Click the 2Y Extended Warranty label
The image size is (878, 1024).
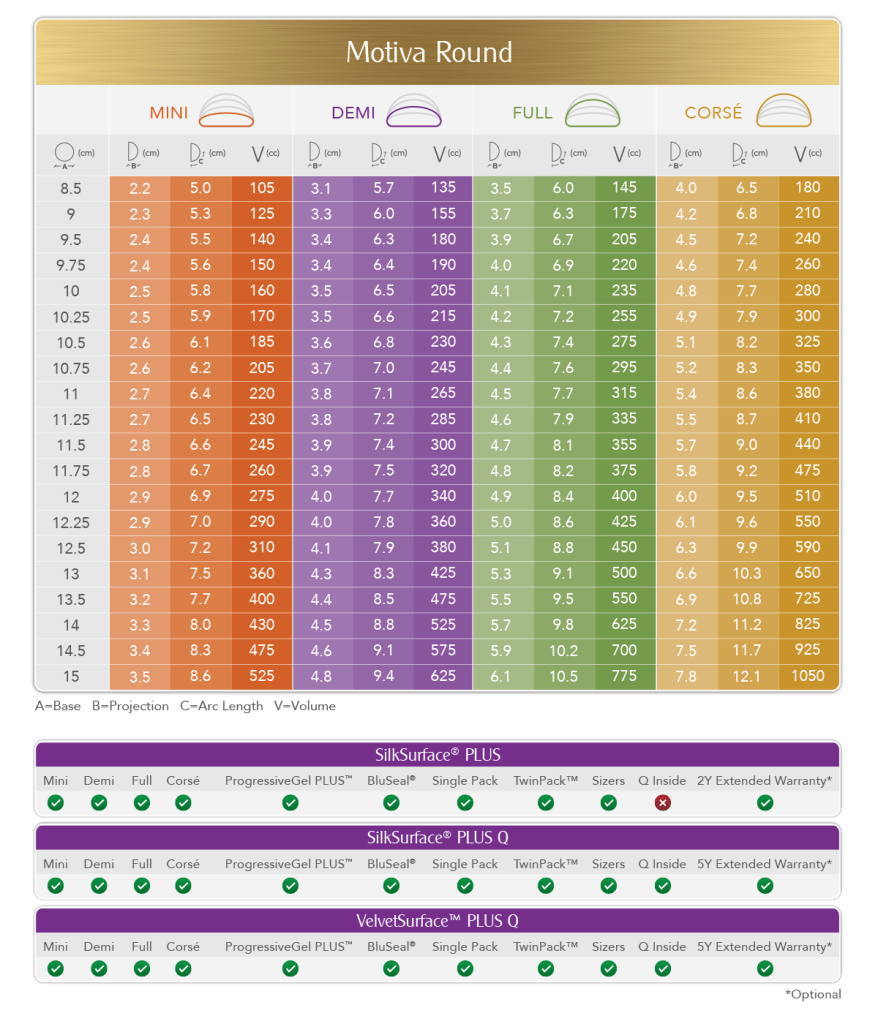764,780
